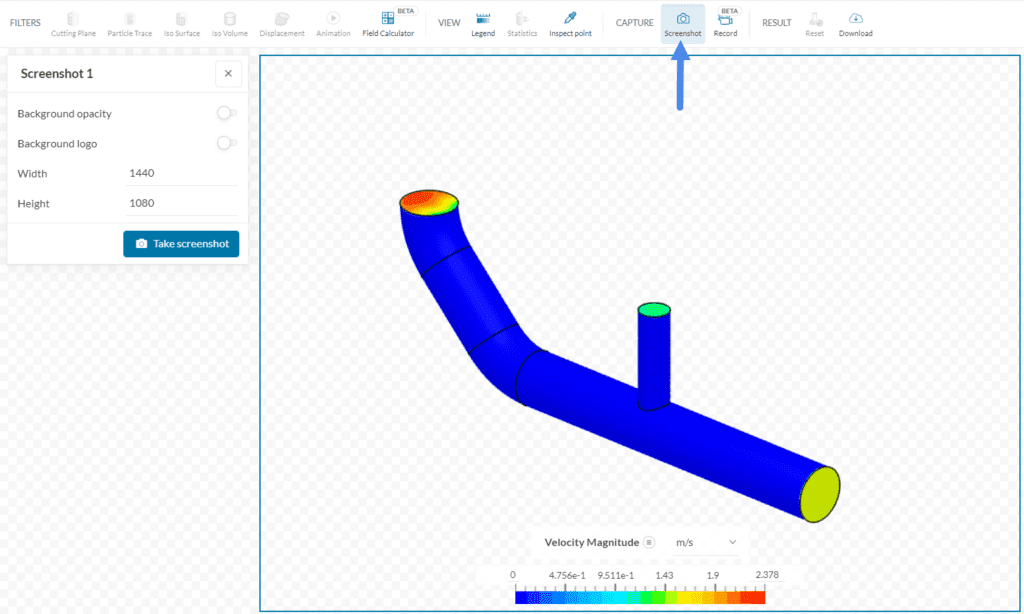
Task: Enable Background opacity
Action: click(x=226, y=113)
